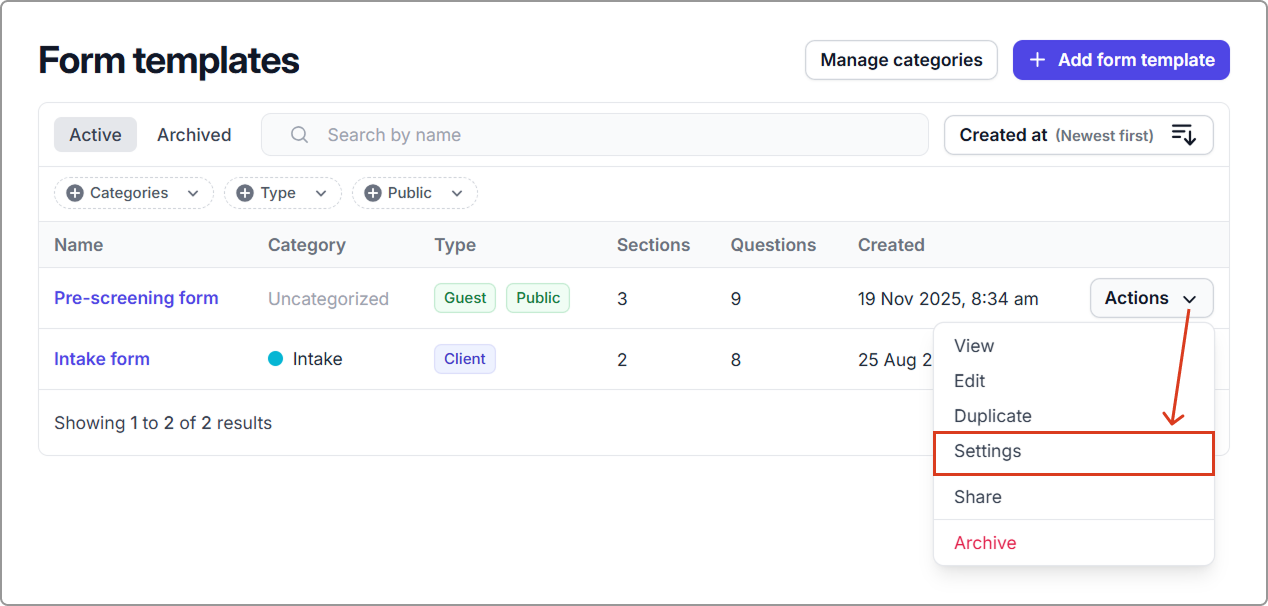Click Archive in the Actions menu
Viewport: 1268px width, 606px height.
pyautogui.click(x=985, y=543)
